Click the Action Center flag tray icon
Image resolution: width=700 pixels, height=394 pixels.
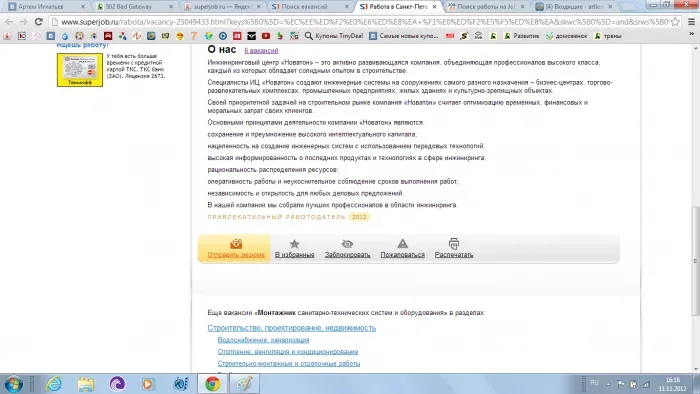click(x=621, y=384)
